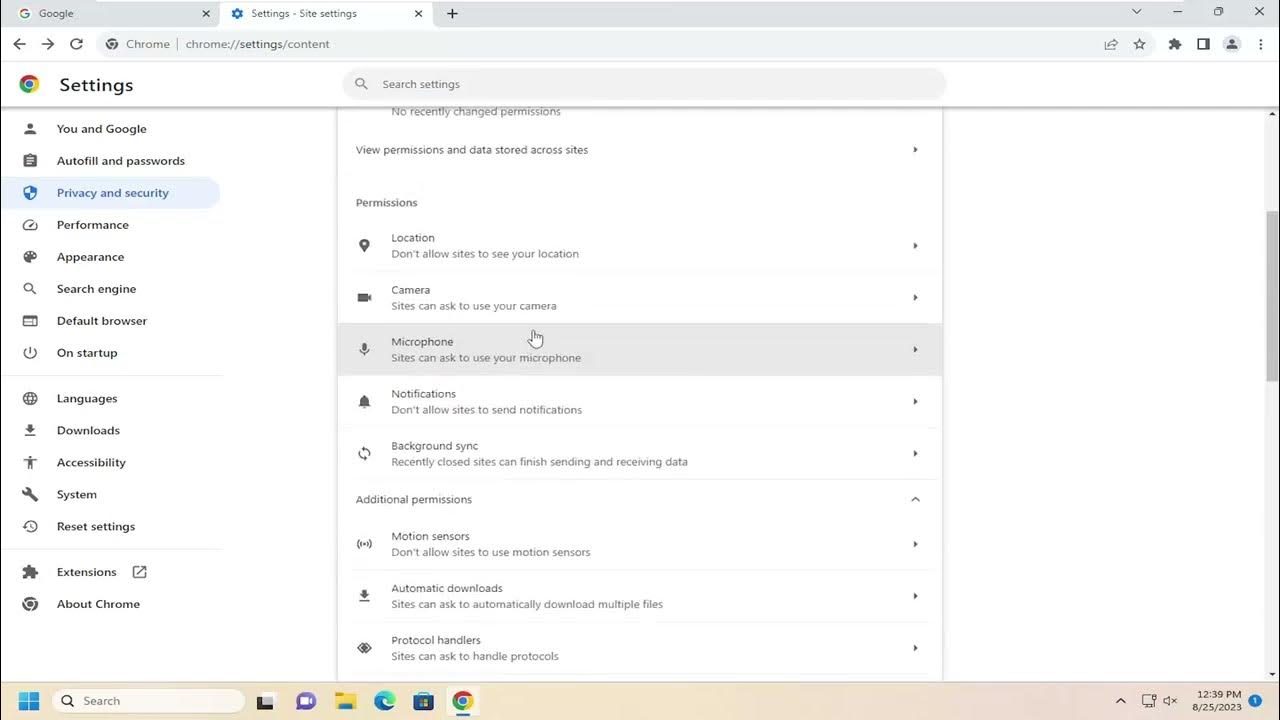Click the arrow on the Motion sensors row
Screen dimensions: 1280x720
(915, 544)
